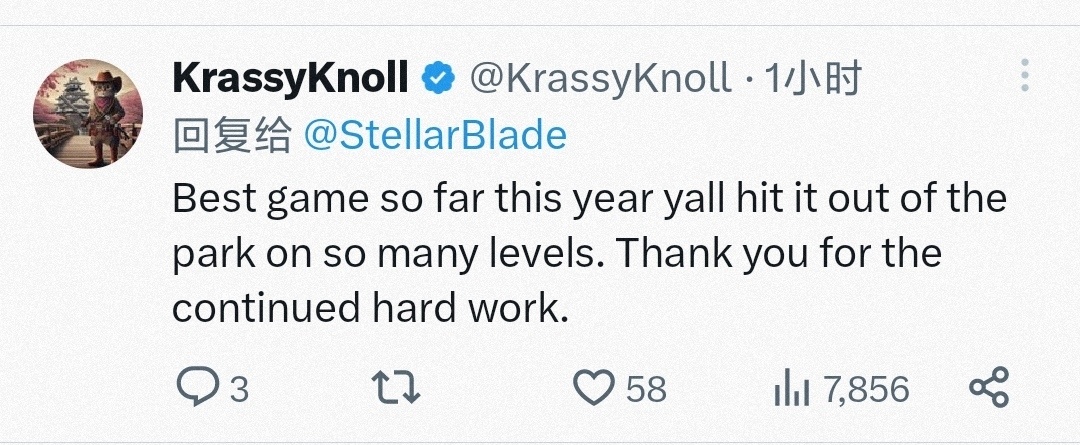Viewport: 1080px width, 445px height.
Task: Visit the @StellarBlade mention link
Action: pyautogui.click(x=434, y=135)
